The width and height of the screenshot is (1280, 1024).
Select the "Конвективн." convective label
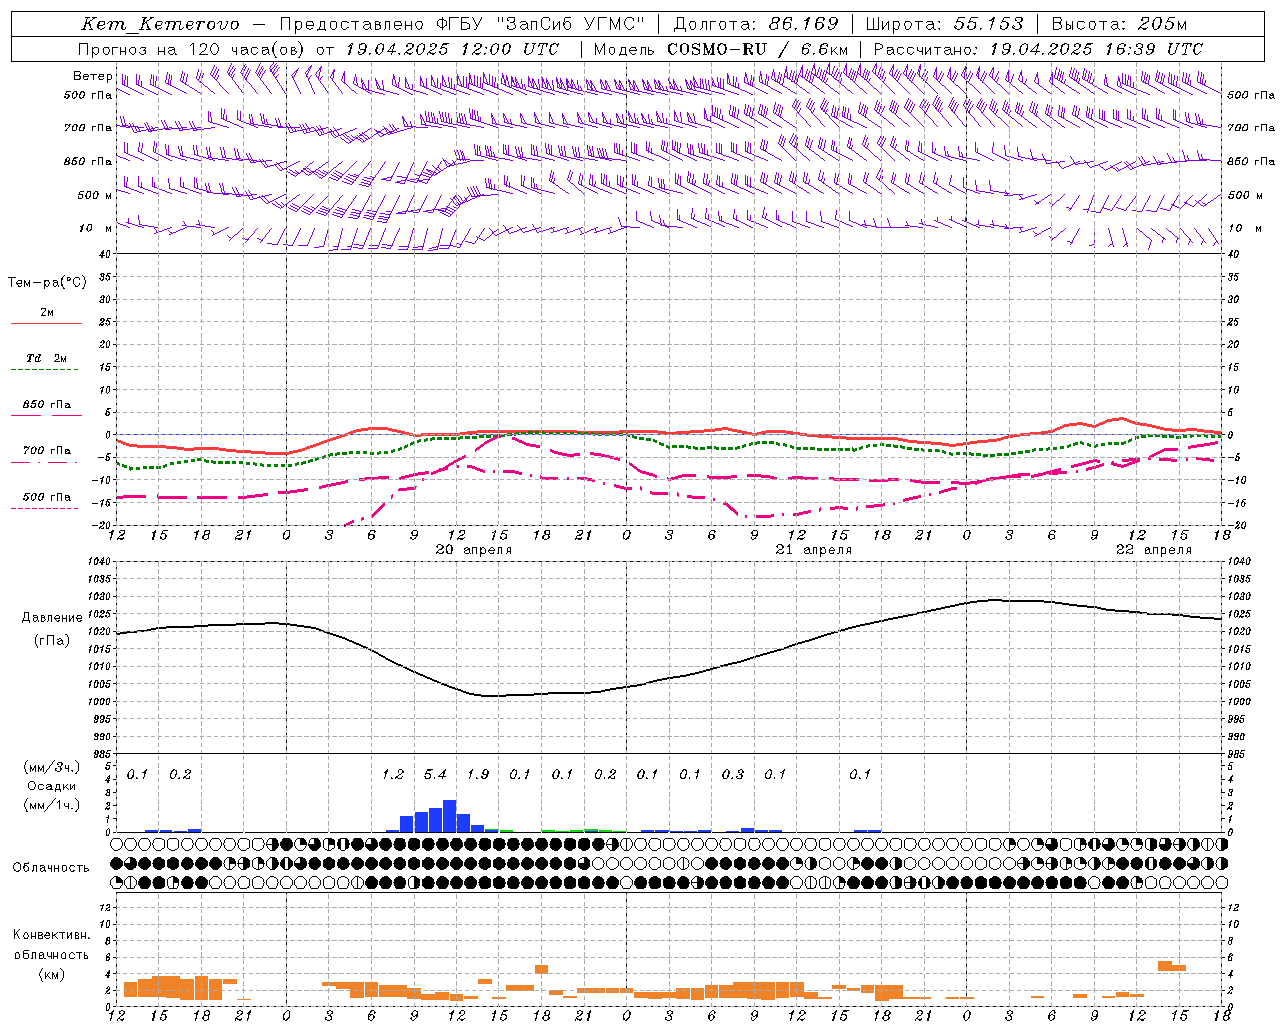pos(51,935)
